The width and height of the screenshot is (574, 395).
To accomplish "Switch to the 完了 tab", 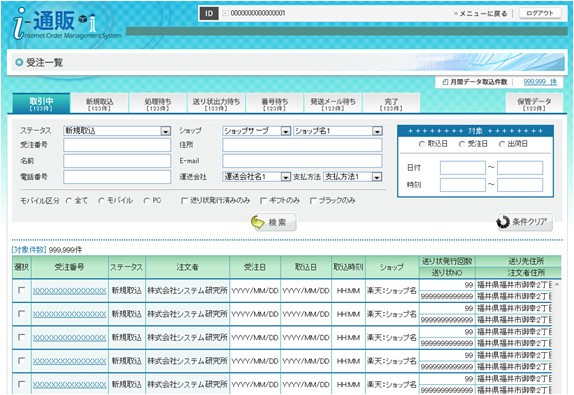I will coord(391,104).
